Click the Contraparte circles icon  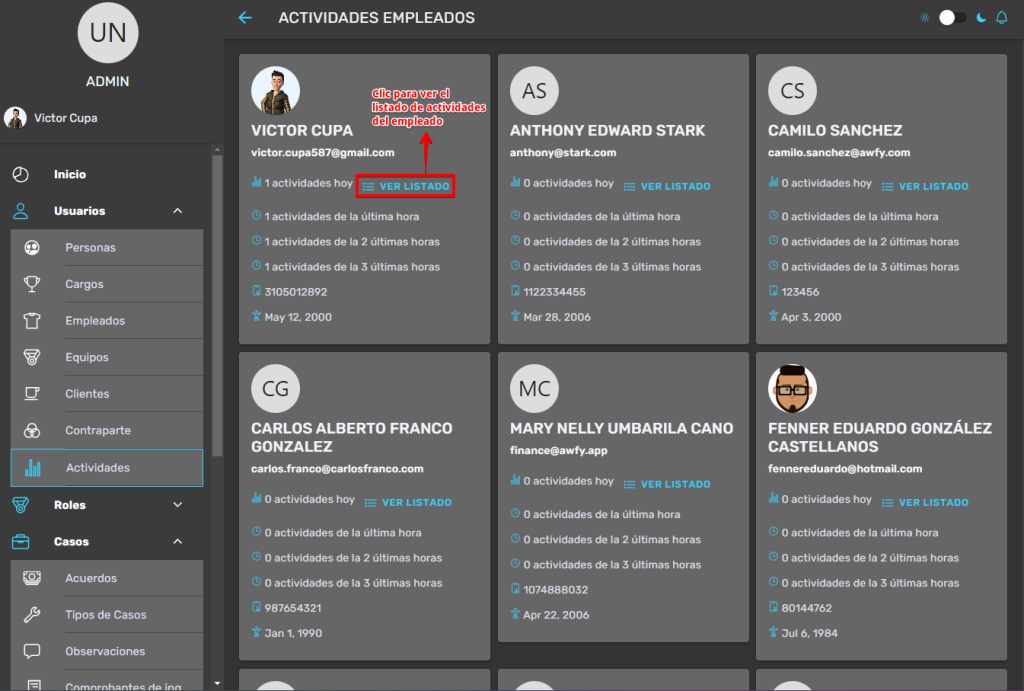32,430
